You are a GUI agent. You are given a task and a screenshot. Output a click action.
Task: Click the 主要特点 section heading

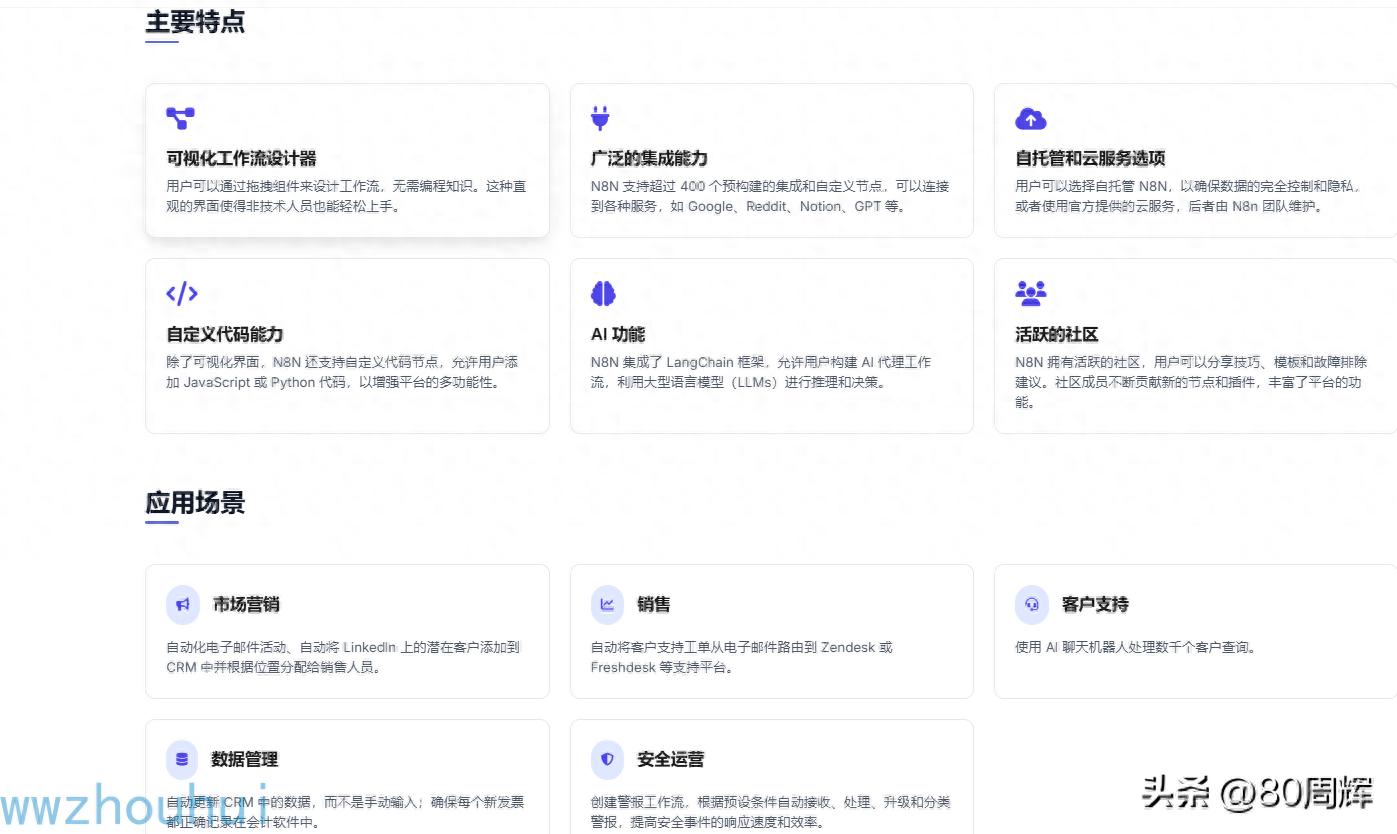coord(195,22)
